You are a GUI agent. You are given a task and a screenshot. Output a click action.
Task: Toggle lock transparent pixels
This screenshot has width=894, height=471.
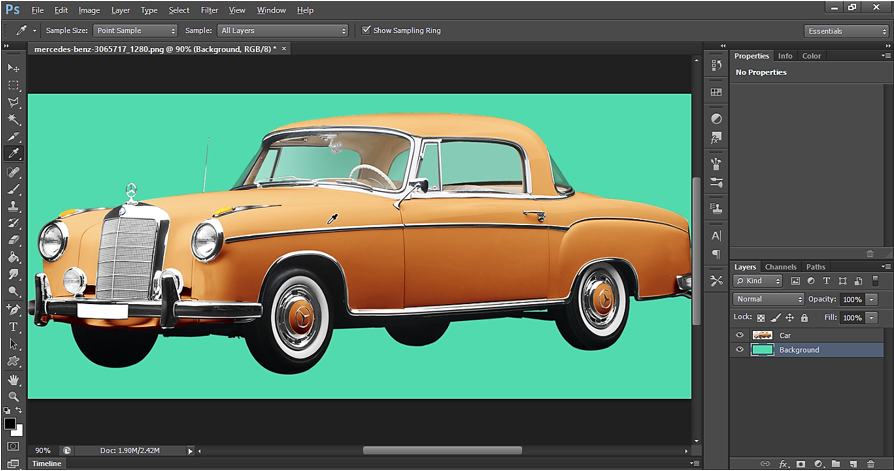761,318
